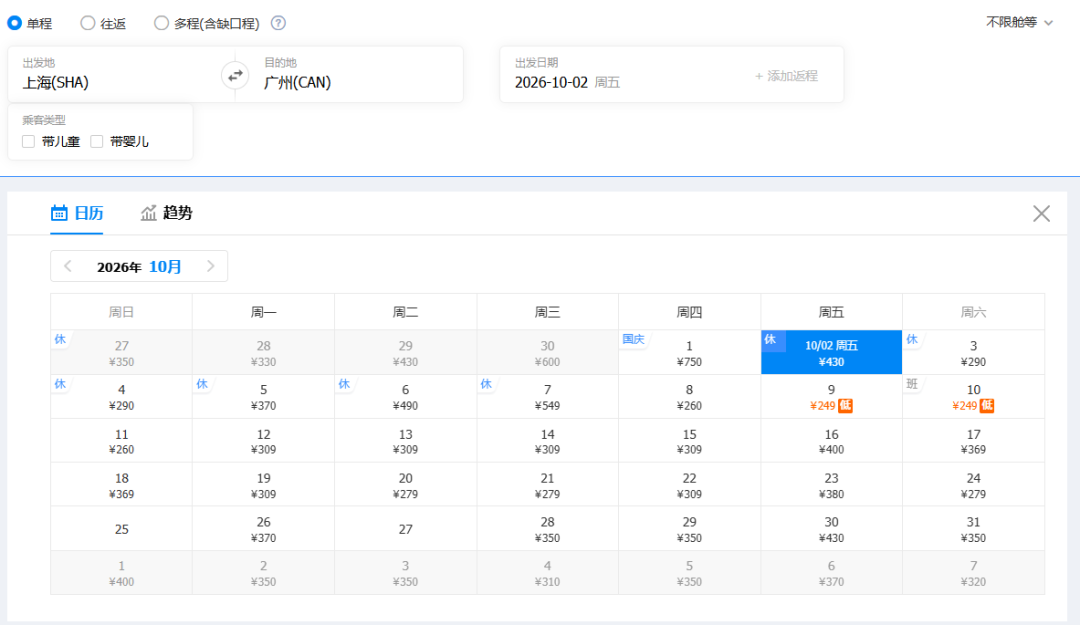The height and width of the screenshot is (625, 1080).
Task: Click 添加返程 add return trip
Action: [x=786, y=76]
